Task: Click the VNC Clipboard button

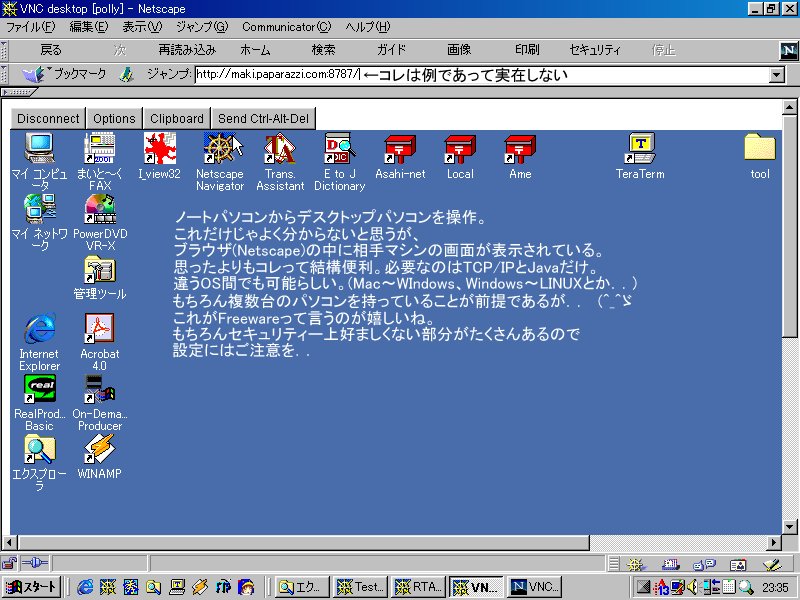Action: (x=177, y=118)
